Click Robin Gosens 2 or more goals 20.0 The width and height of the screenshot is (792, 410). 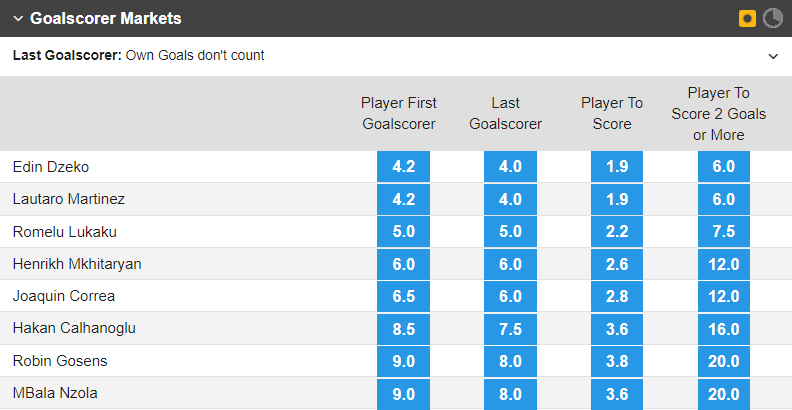coord(724,360)
